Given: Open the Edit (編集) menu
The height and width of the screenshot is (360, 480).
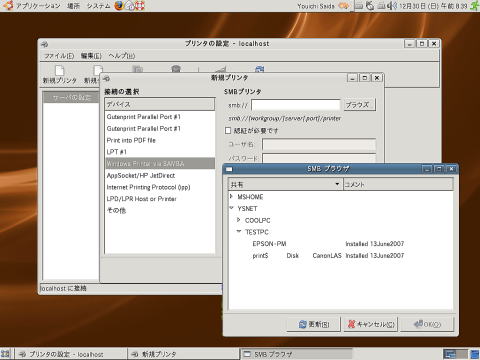Looking at the screenshot, I should 91,56.
